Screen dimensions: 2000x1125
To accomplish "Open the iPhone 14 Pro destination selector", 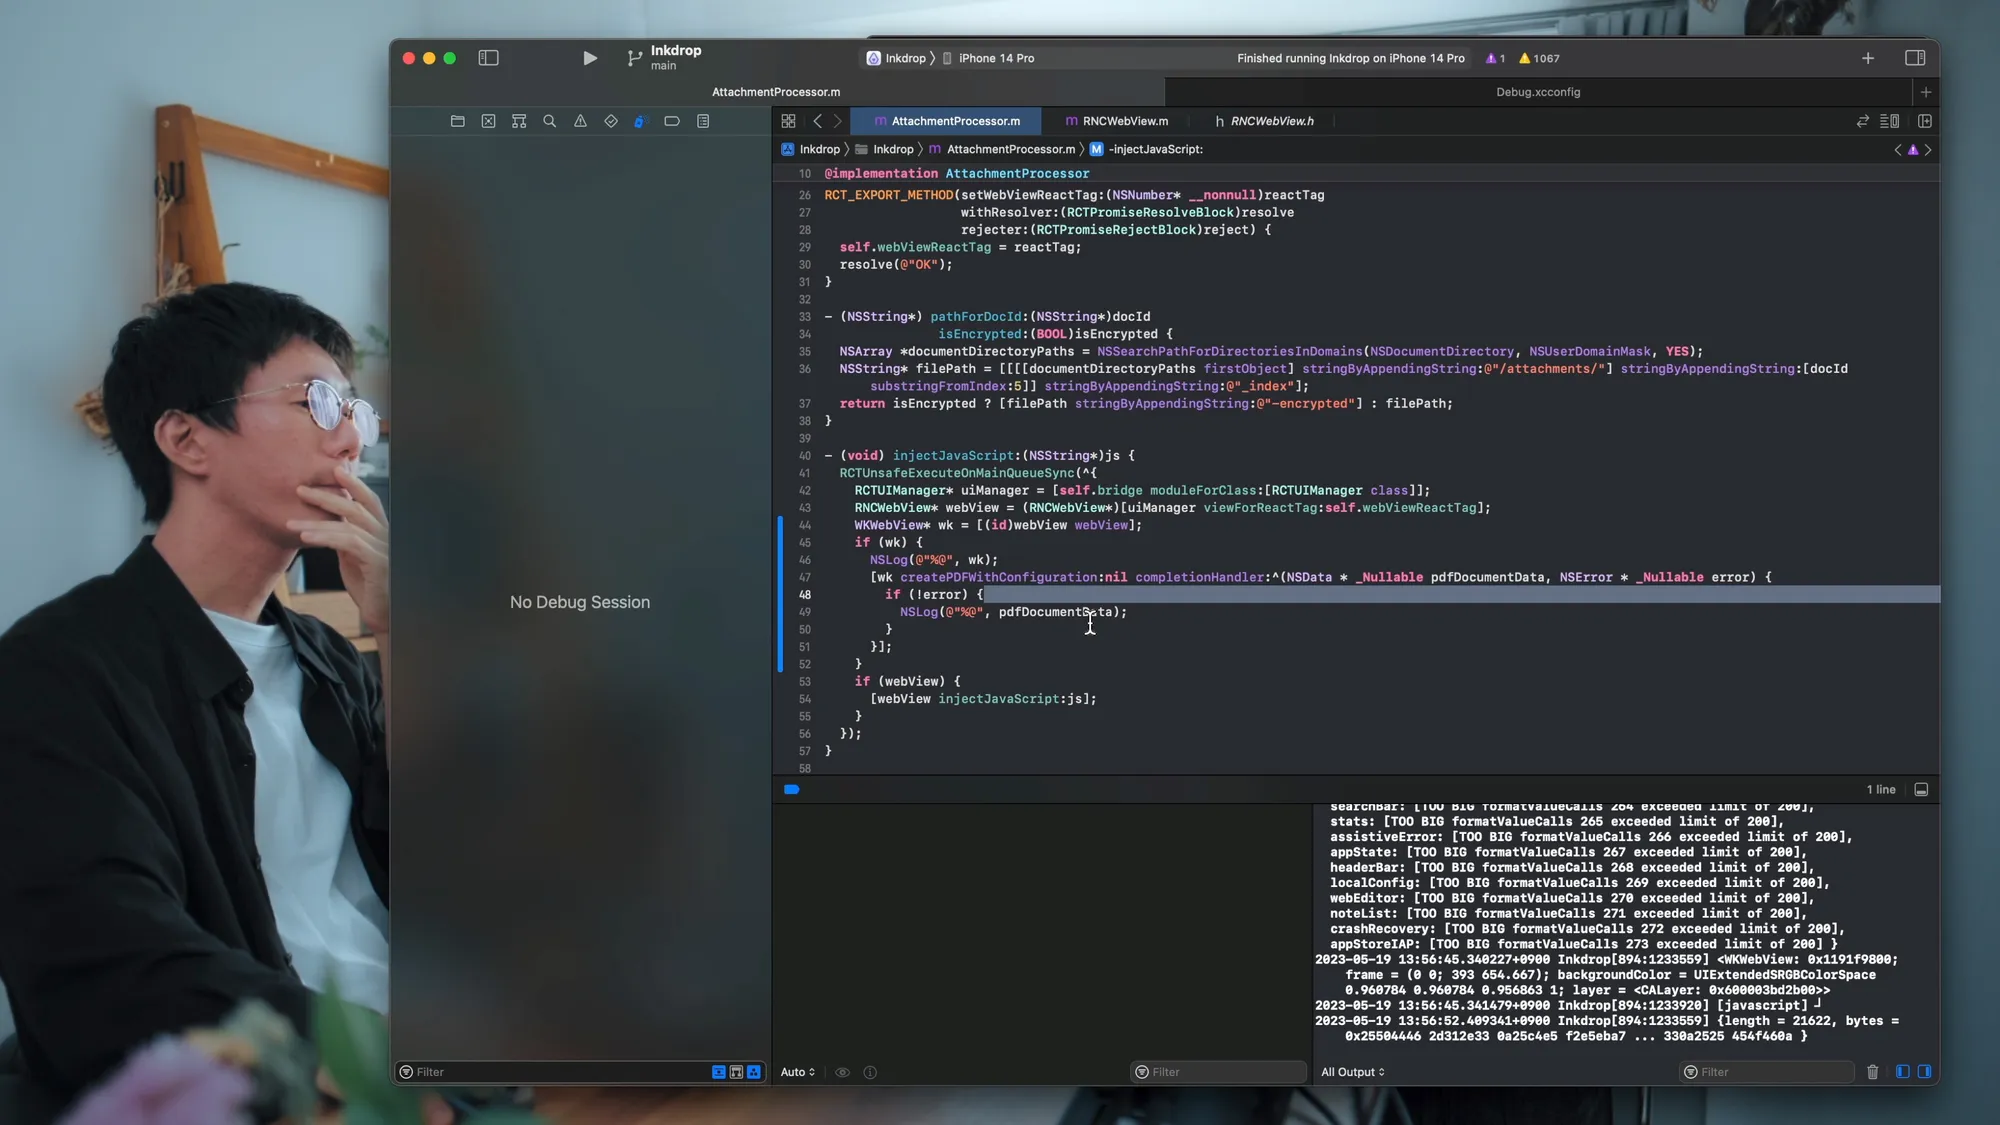I will pos(995,58).
